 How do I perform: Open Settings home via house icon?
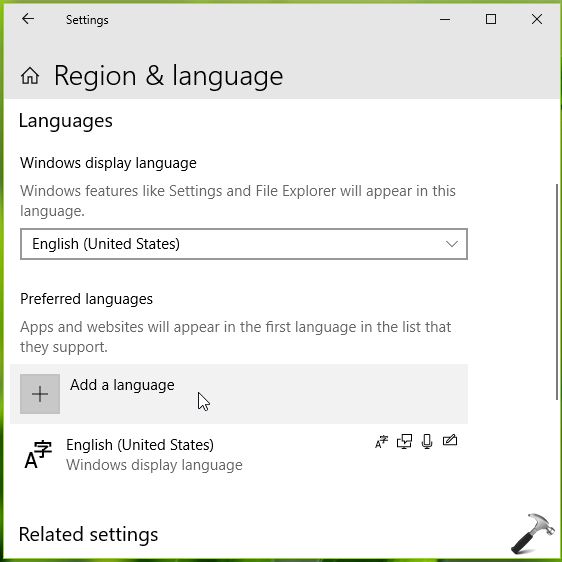(x=30, y=76)
